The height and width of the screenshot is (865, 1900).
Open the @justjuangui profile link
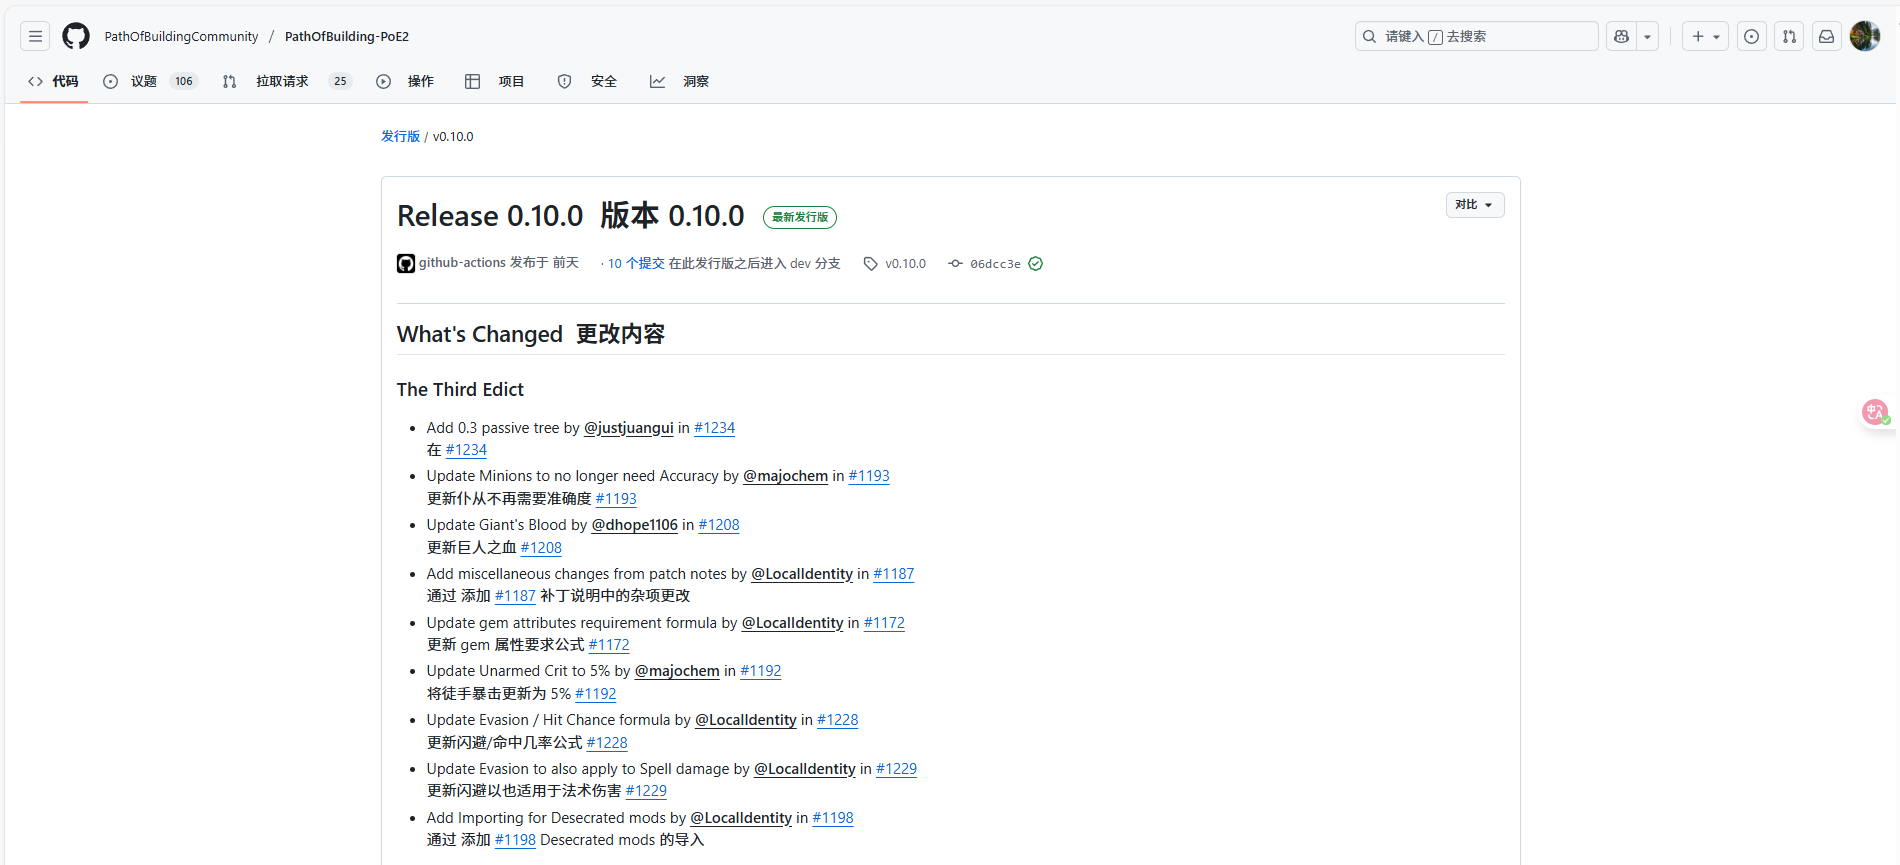point(629,428)
